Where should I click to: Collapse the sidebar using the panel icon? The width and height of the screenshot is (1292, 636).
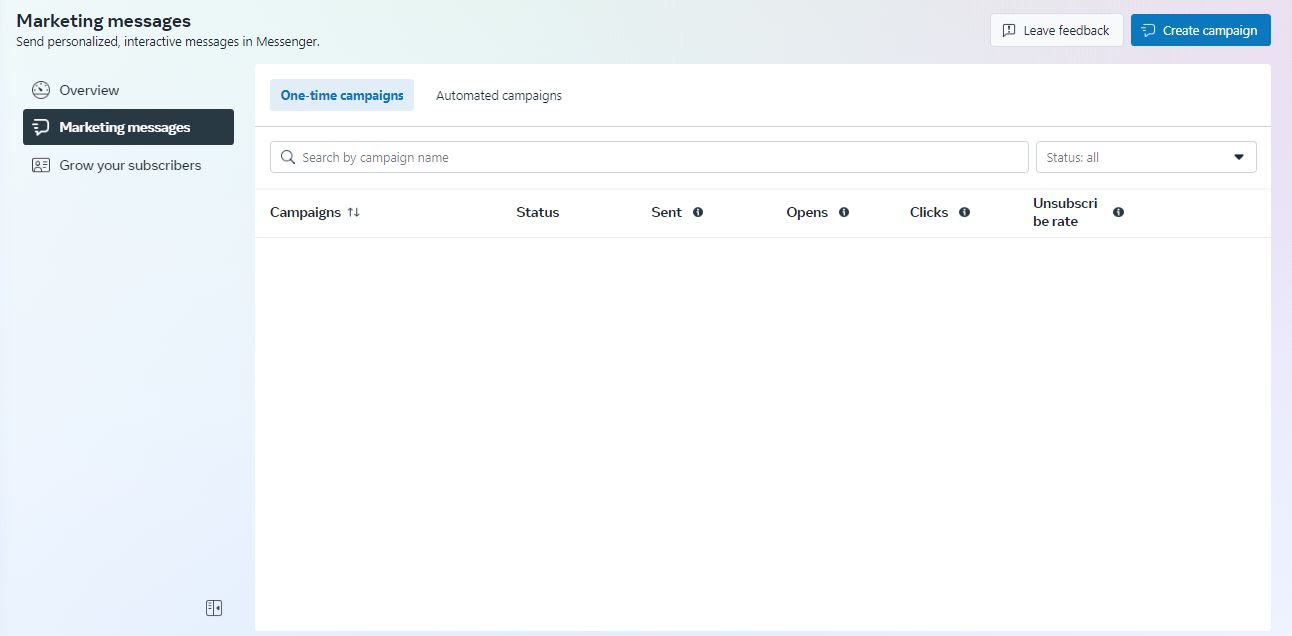pyautogui.click(x=214, y=608)
